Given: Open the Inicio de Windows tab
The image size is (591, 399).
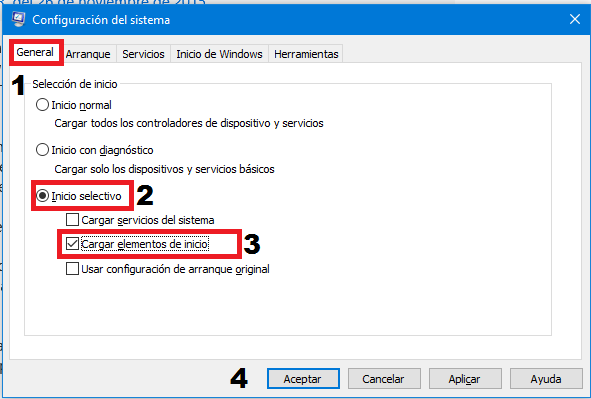Looking at the screenshot, I should 219,54.
